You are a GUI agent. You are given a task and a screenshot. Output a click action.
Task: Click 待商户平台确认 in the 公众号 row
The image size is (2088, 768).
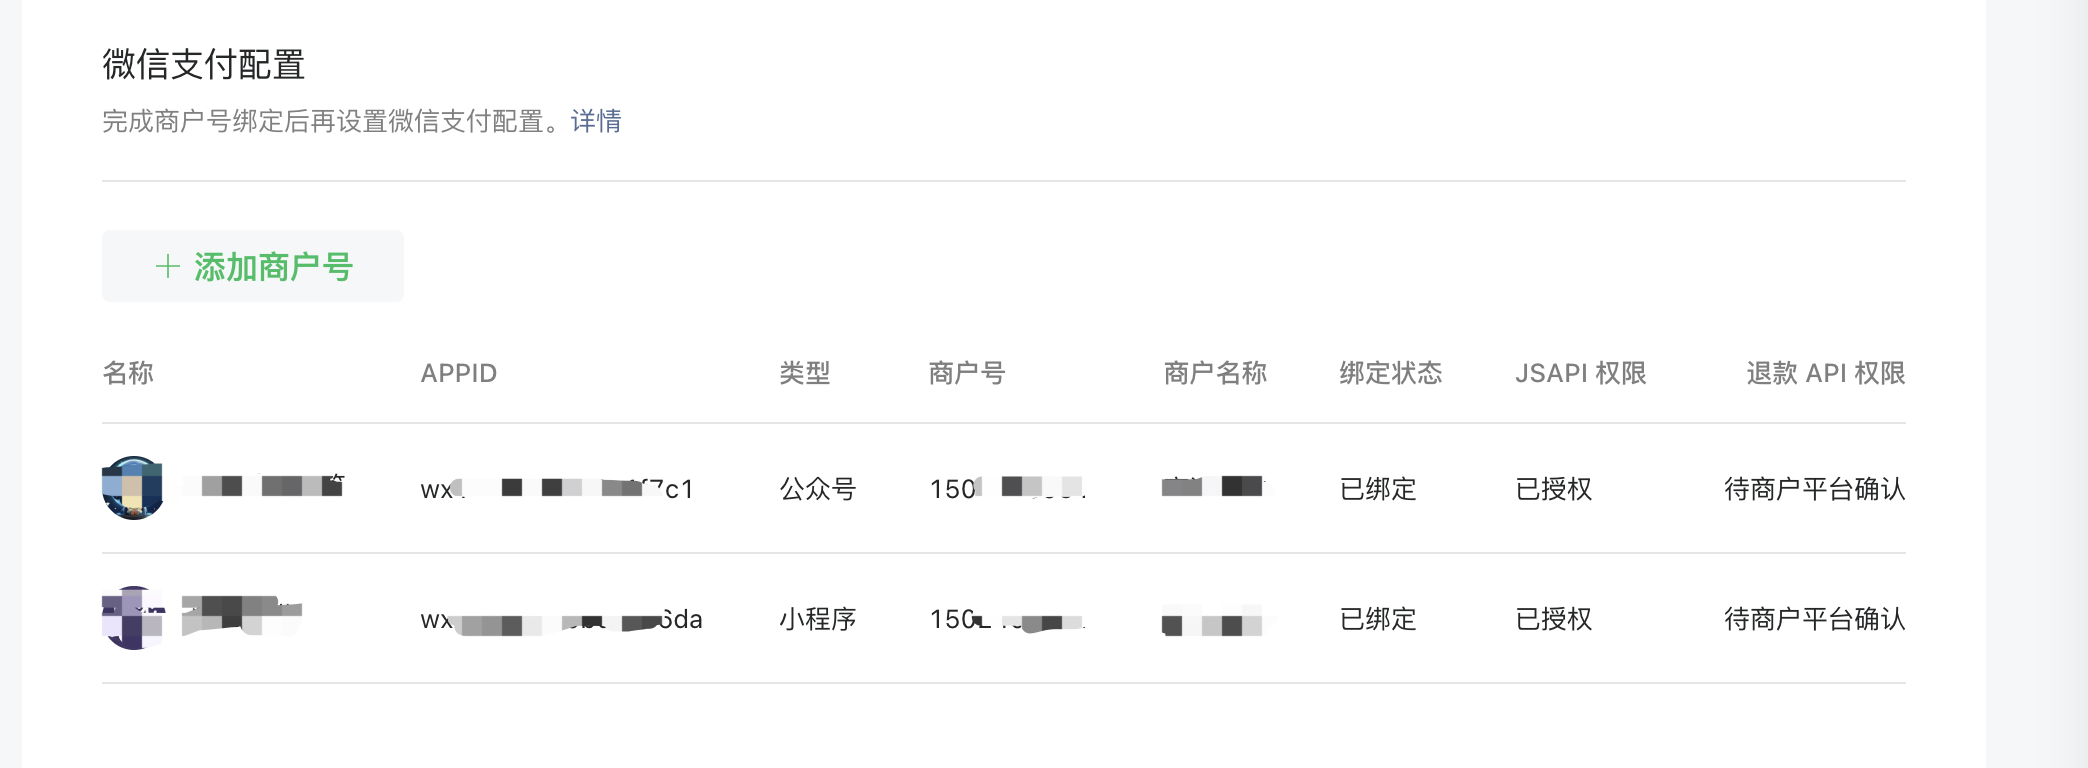pos(1815,489)
